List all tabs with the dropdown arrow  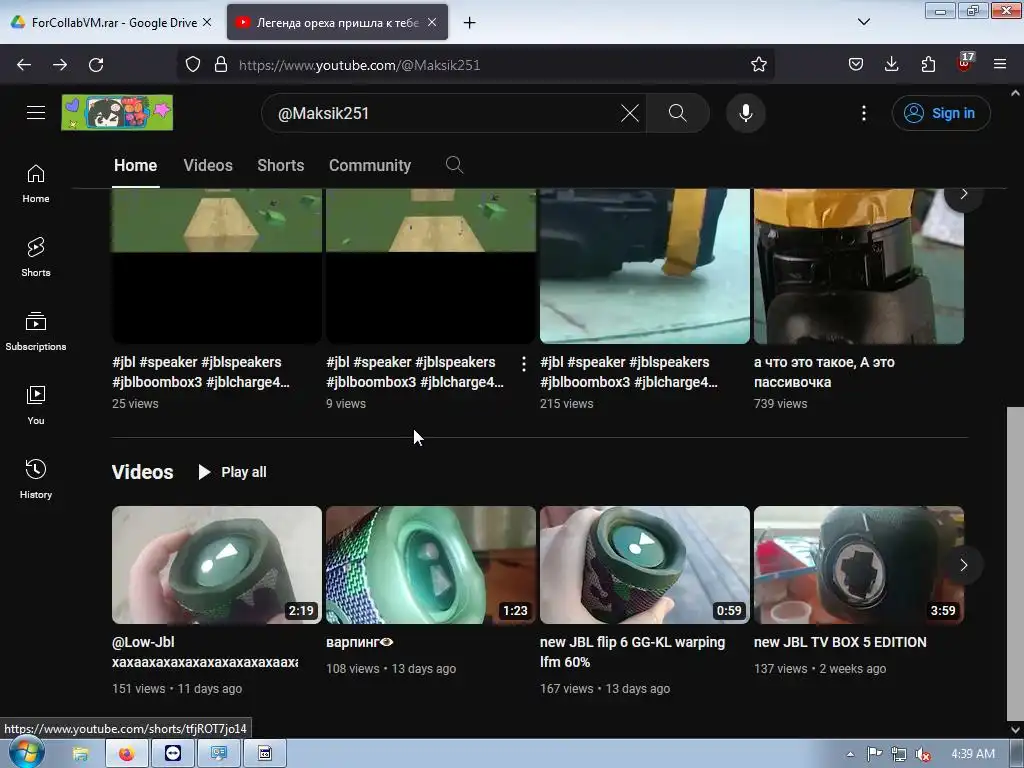[x=863, y=22]
